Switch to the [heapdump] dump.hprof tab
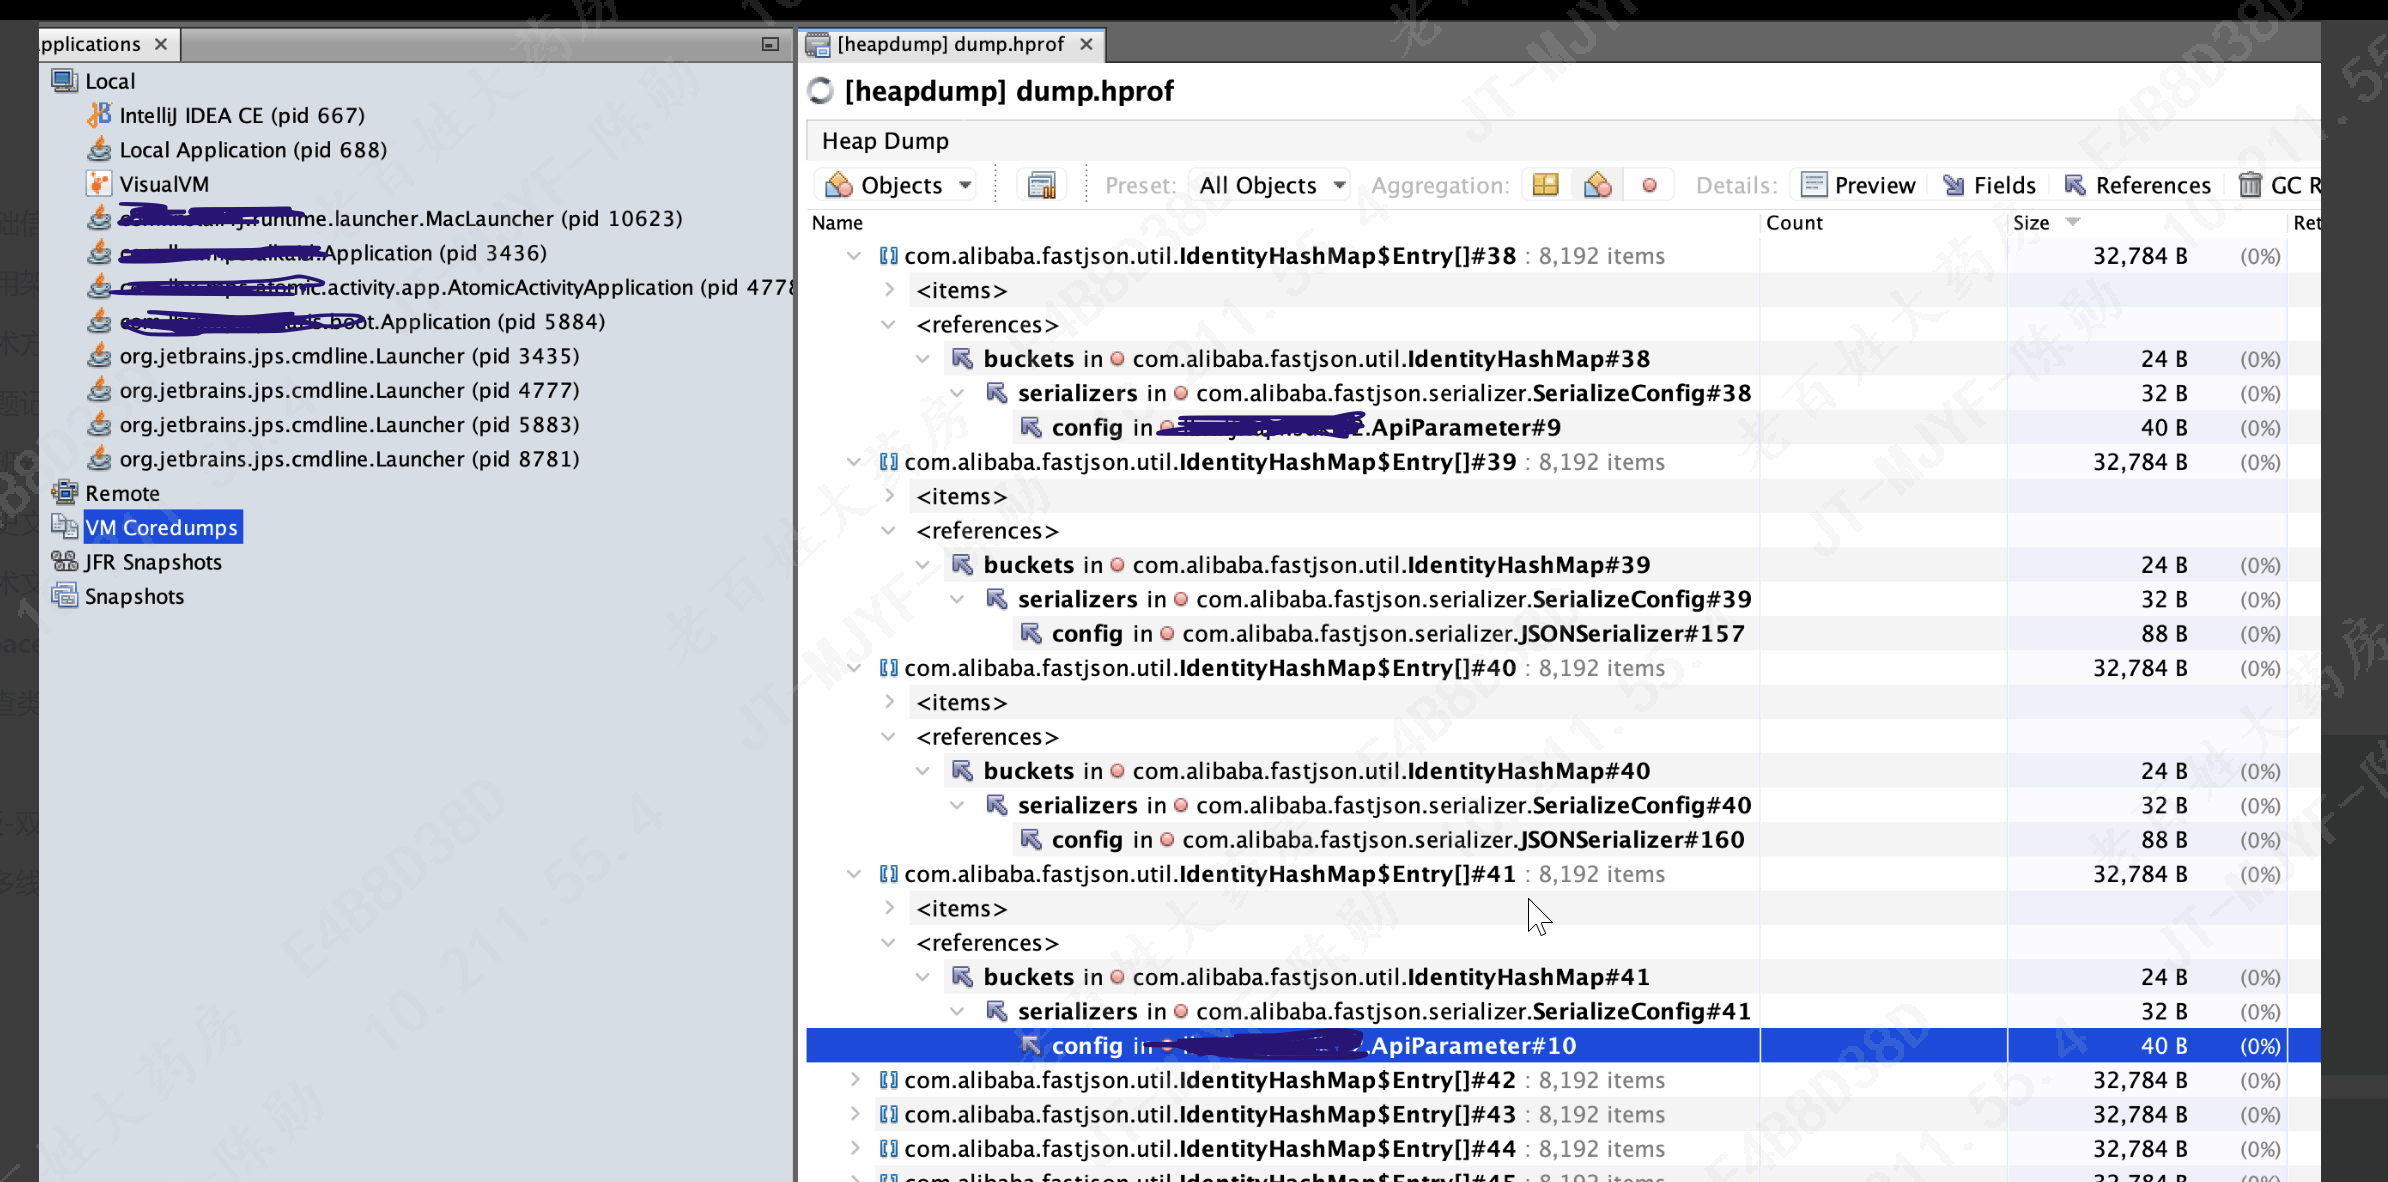The height and width of the screenshot is (1182, 2388). pos(950,44)
